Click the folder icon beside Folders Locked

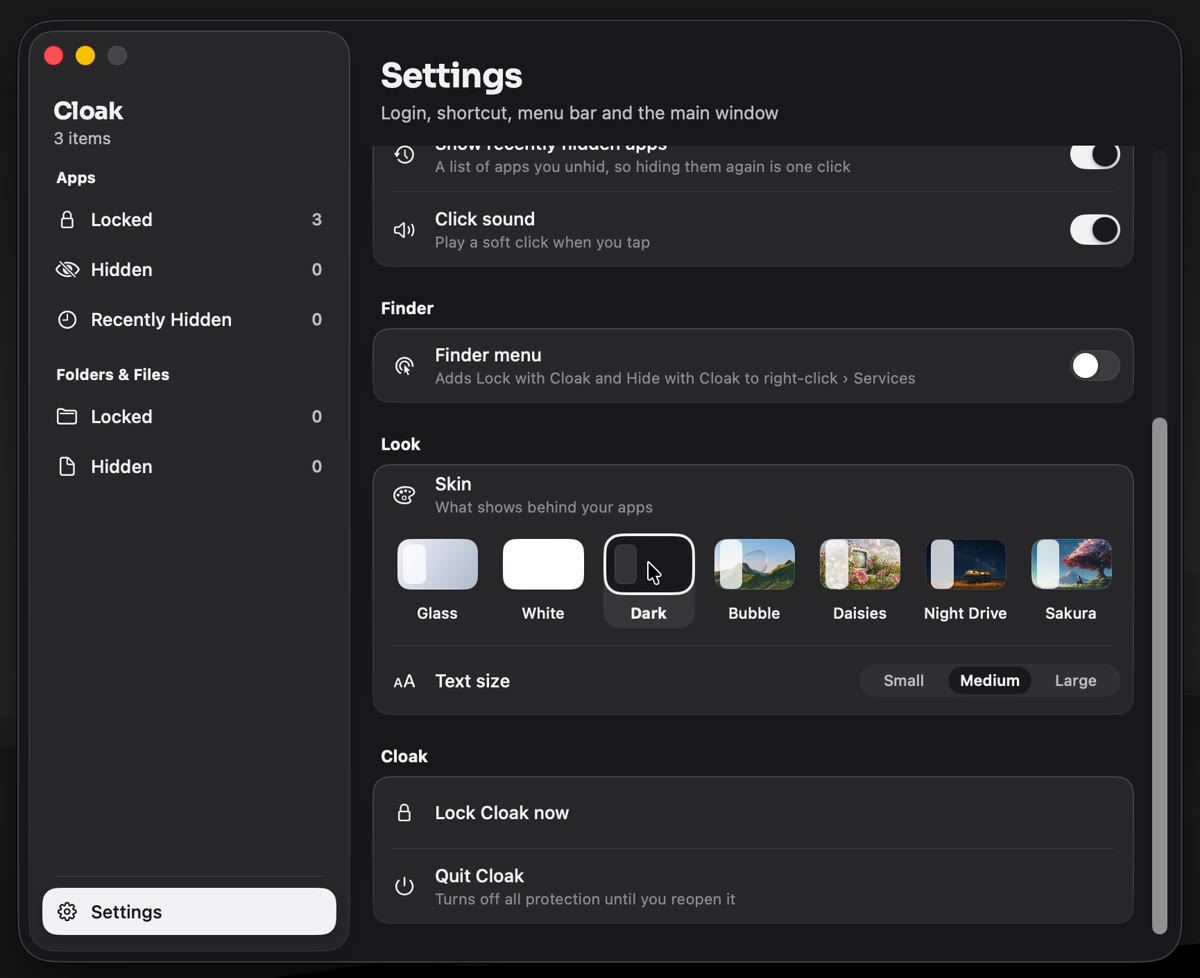67,417
